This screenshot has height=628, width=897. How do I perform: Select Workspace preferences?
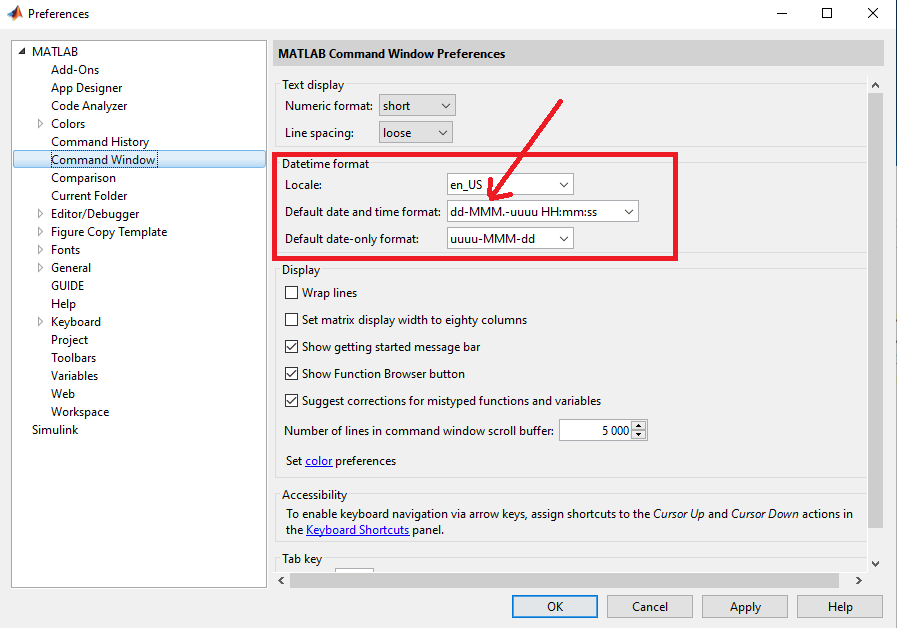(80, 412)
